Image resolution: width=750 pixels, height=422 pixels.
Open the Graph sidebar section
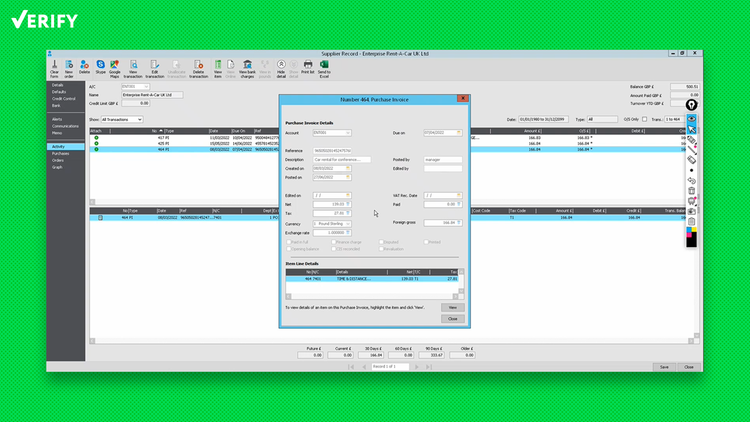point(57,167)
